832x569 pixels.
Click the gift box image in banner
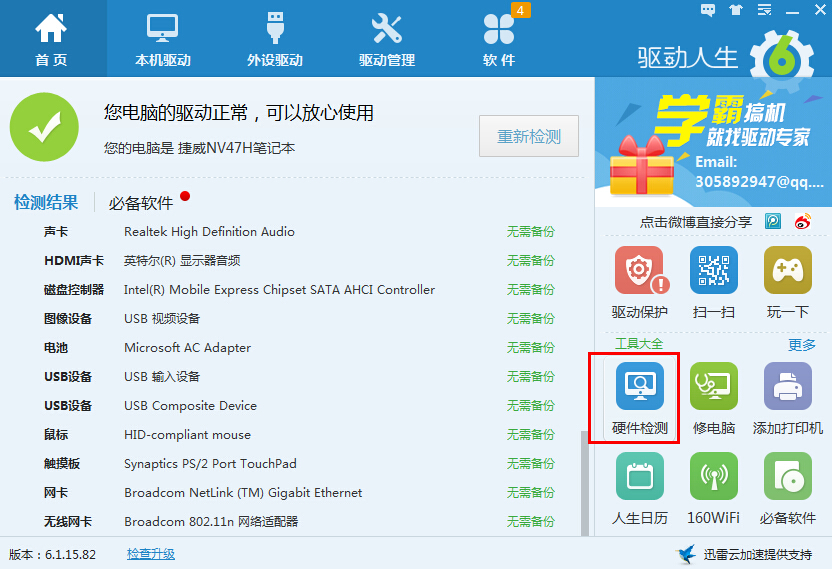642,165
